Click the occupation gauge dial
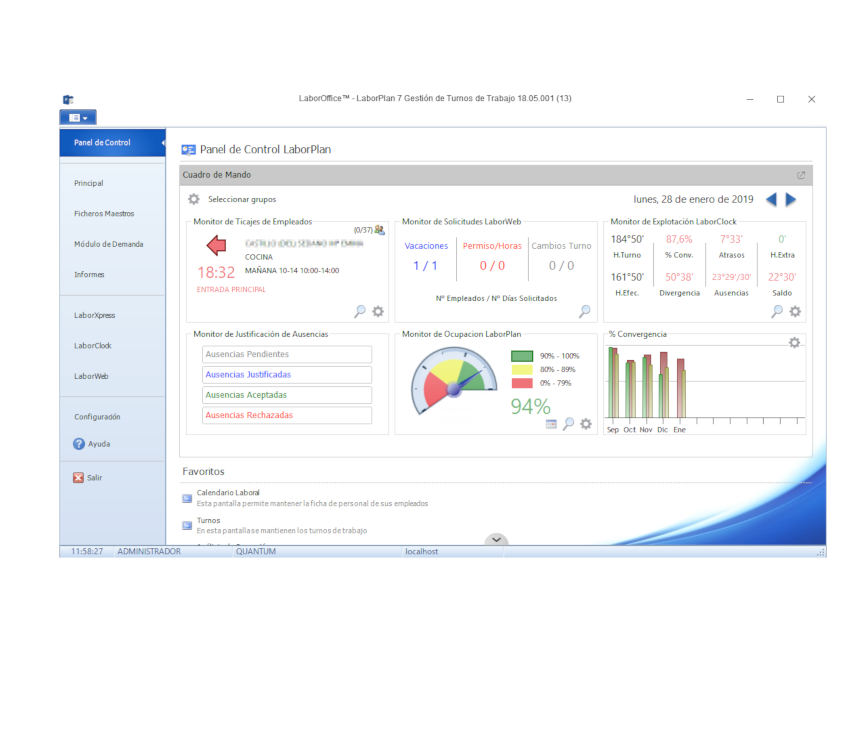862x756 pixels. (453, 380)
